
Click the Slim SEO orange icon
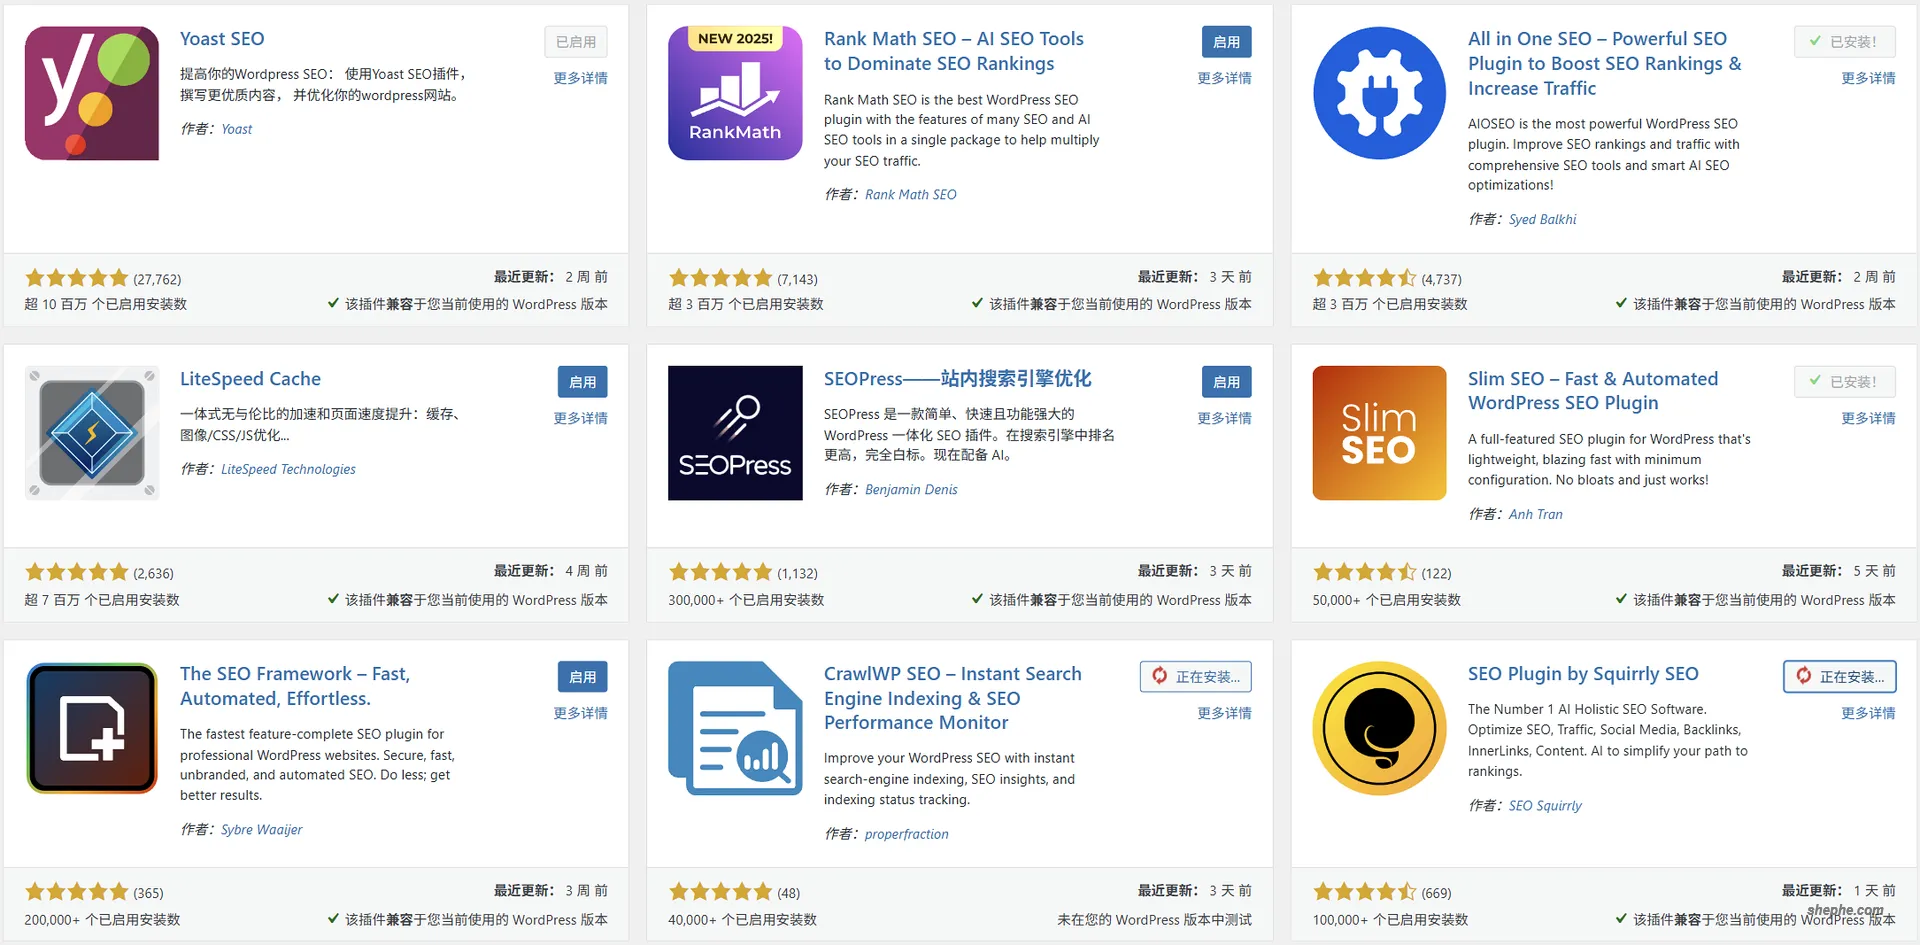[1379, 432]
